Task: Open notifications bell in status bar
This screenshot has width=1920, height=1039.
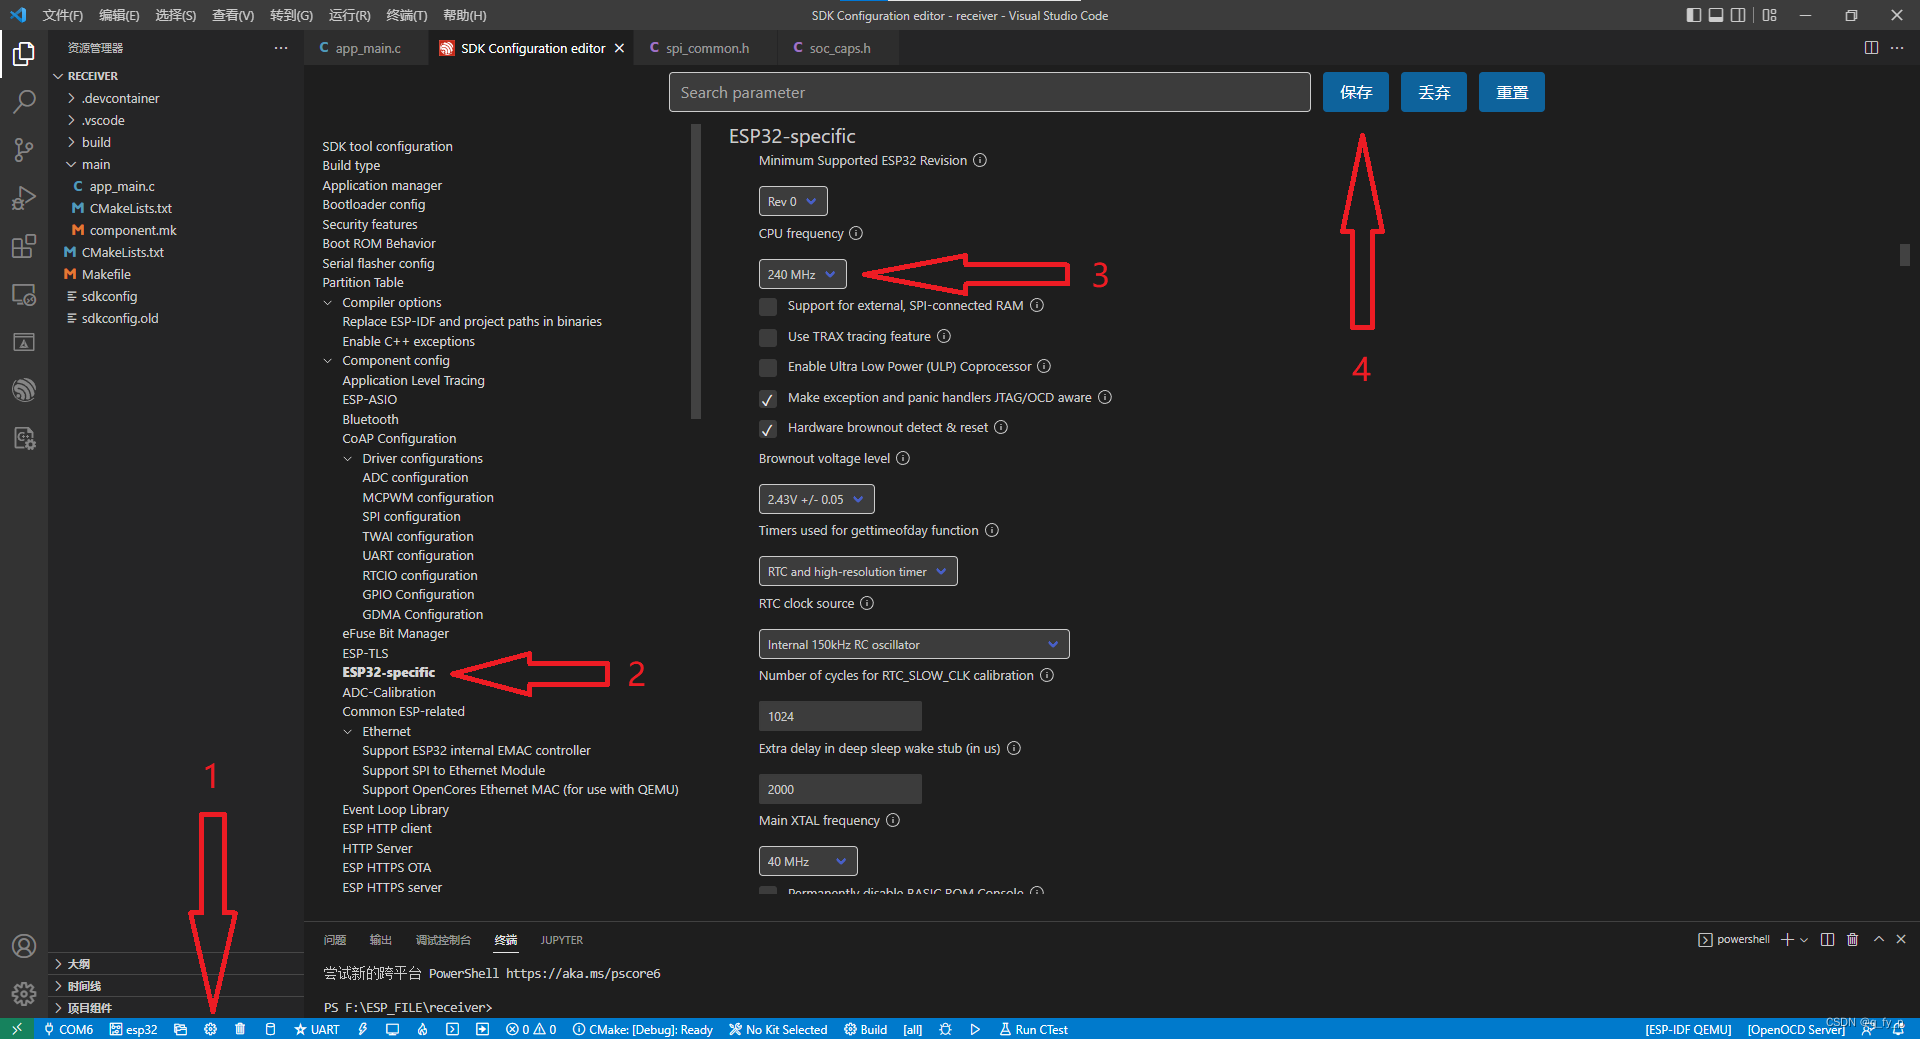Action: tap(1898, 1029)
